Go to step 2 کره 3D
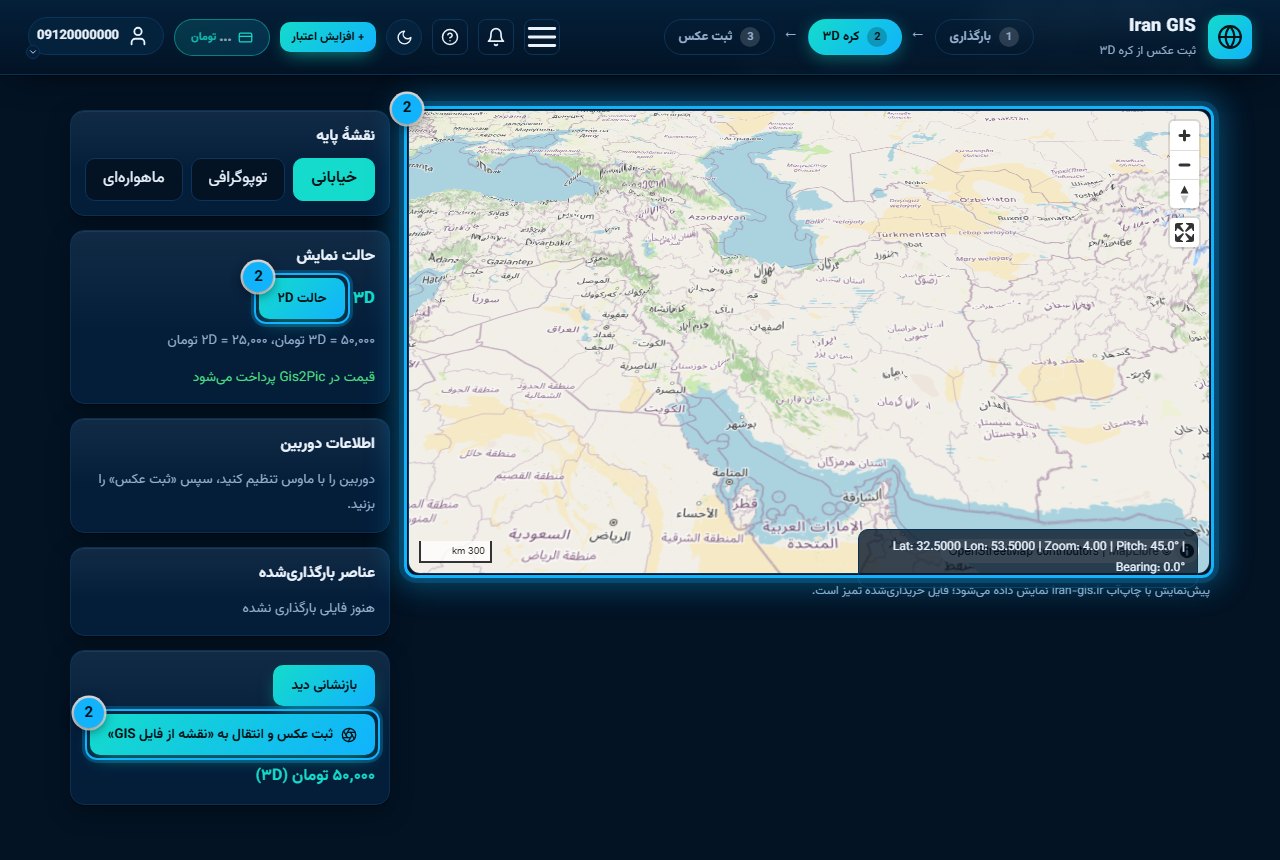The height and width of the screenshot is (860, 1280). pyautogui.click(x=854, y=37)
